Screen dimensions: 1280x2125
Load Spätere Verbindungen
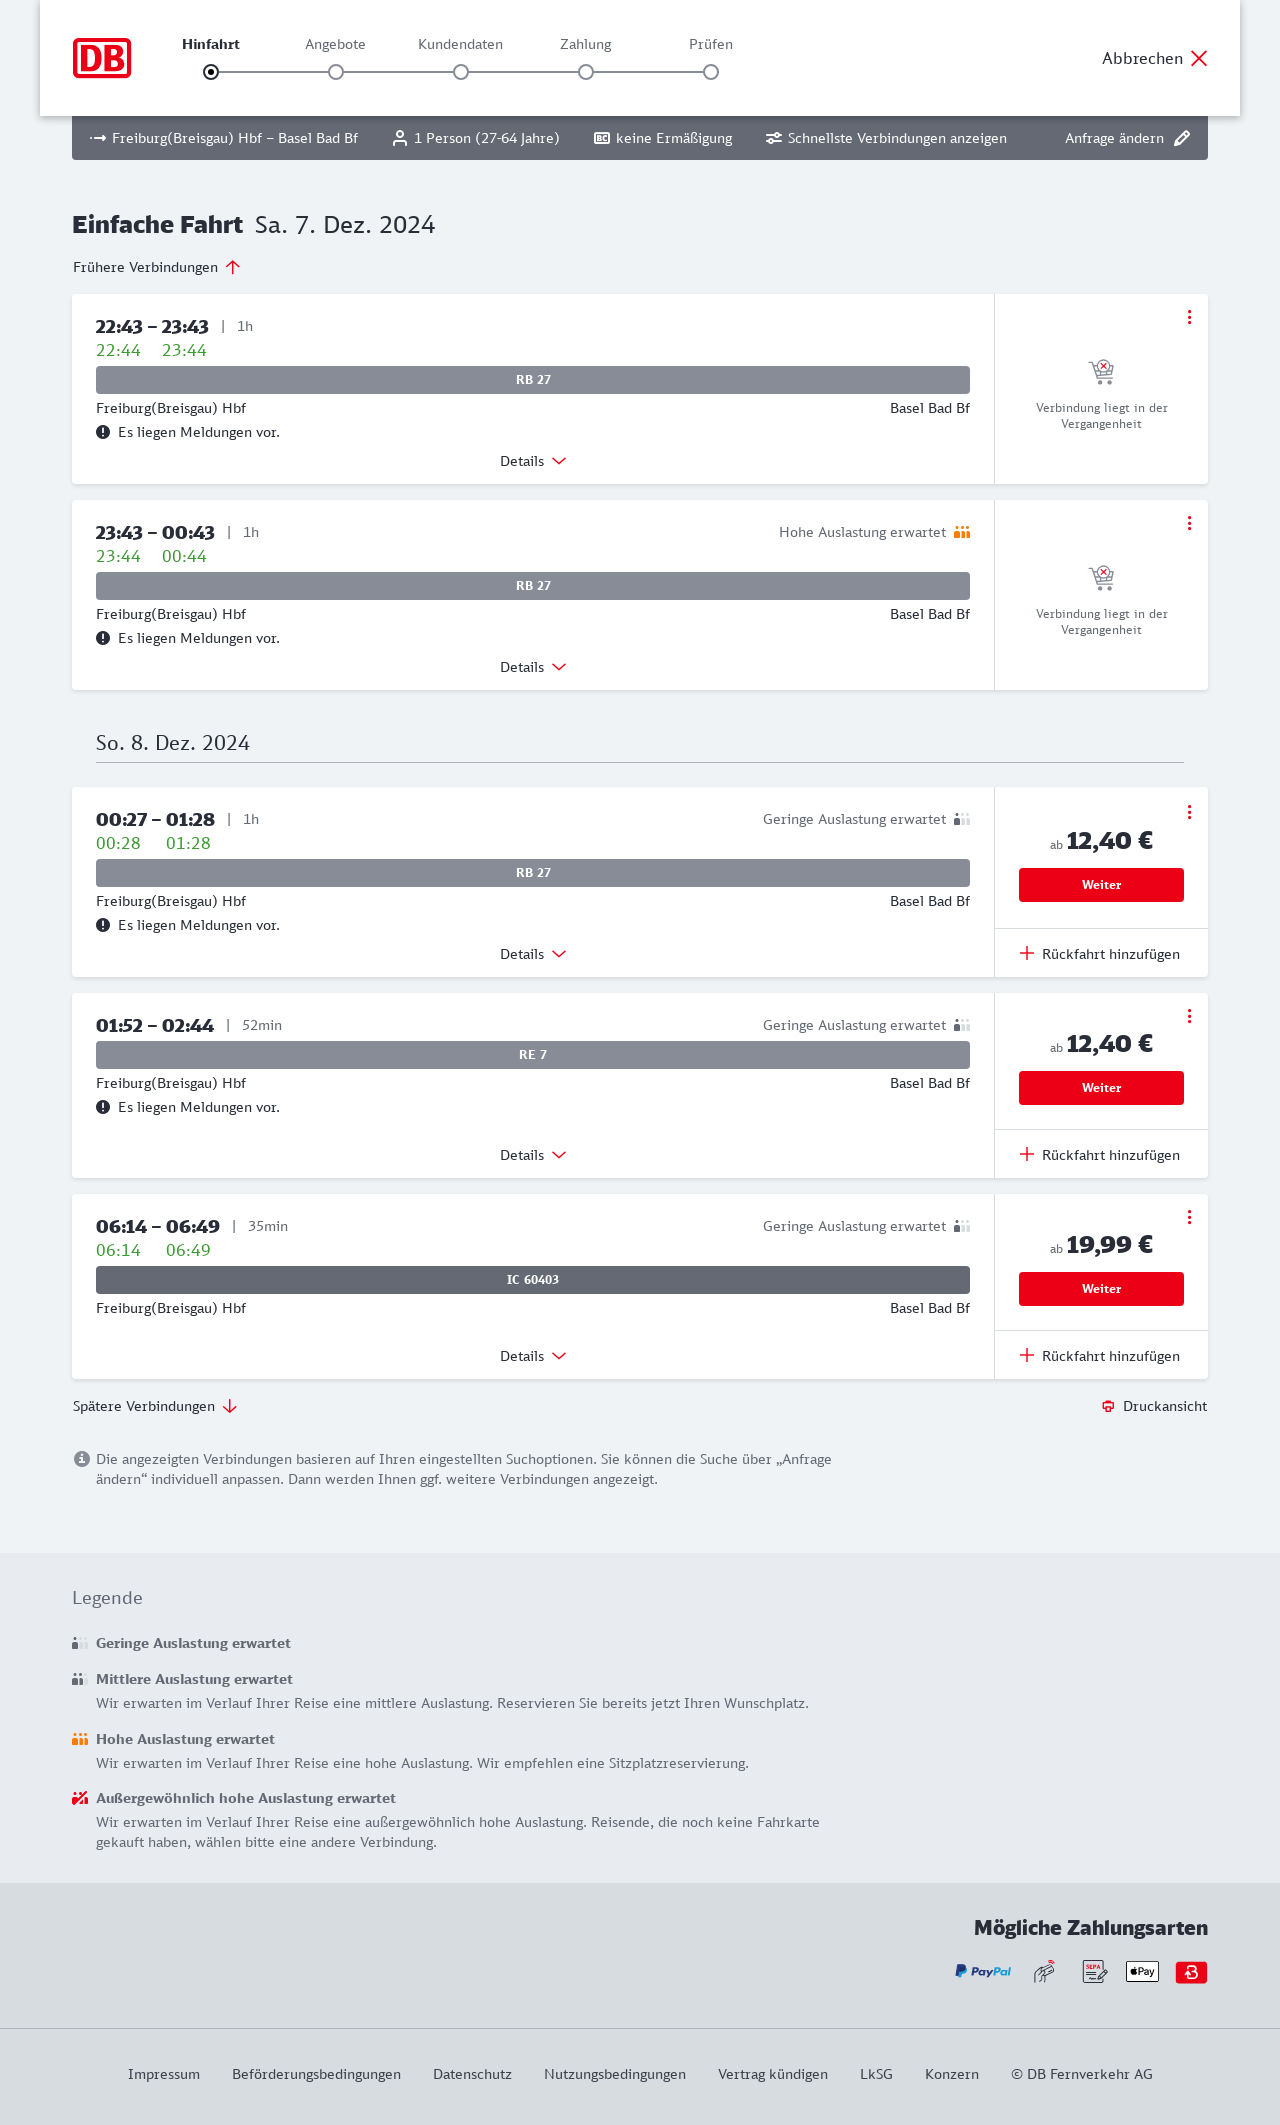pyautogui.click(x=155, y=1406)
